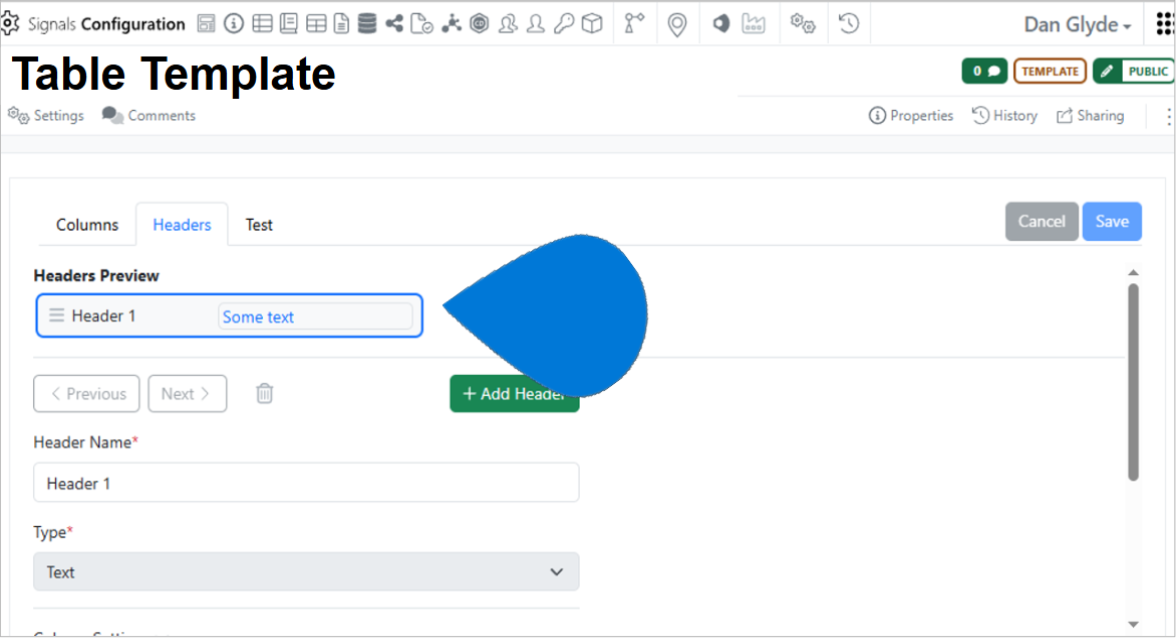The image size is (1176, 638).
Task: Click the share nodes icon in toolbar
Action: (x=394, y=23)
